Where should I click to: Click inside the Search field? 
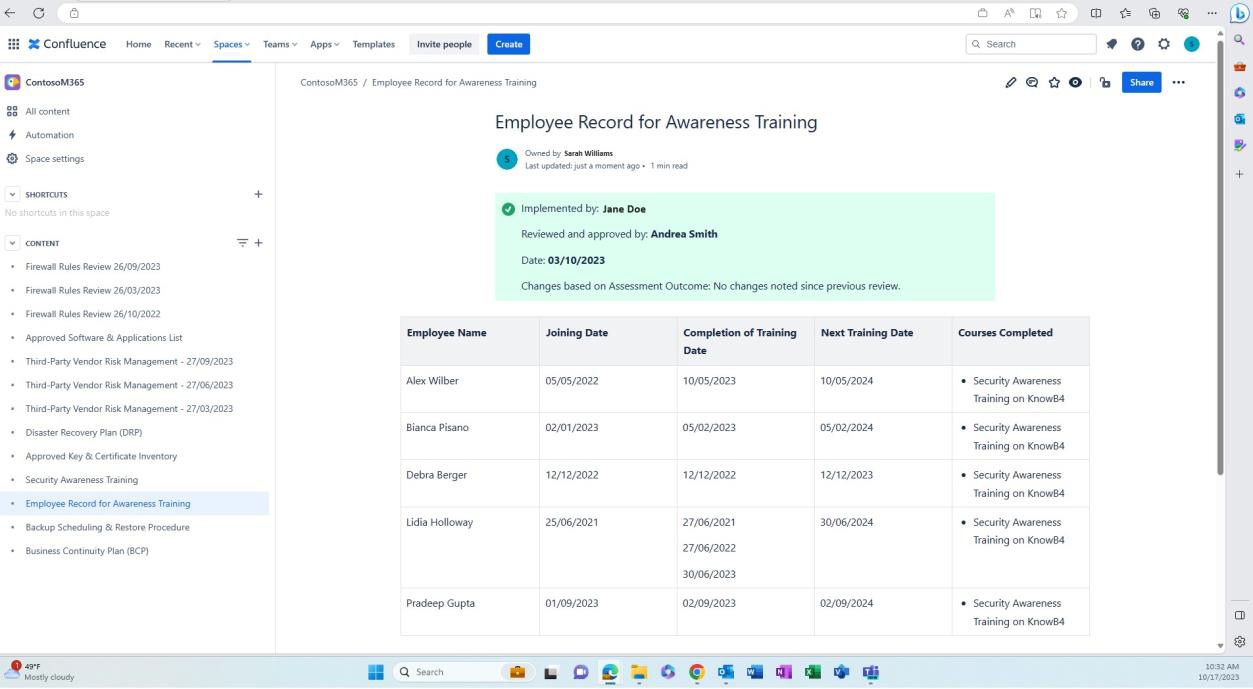tap(1030, 44)
